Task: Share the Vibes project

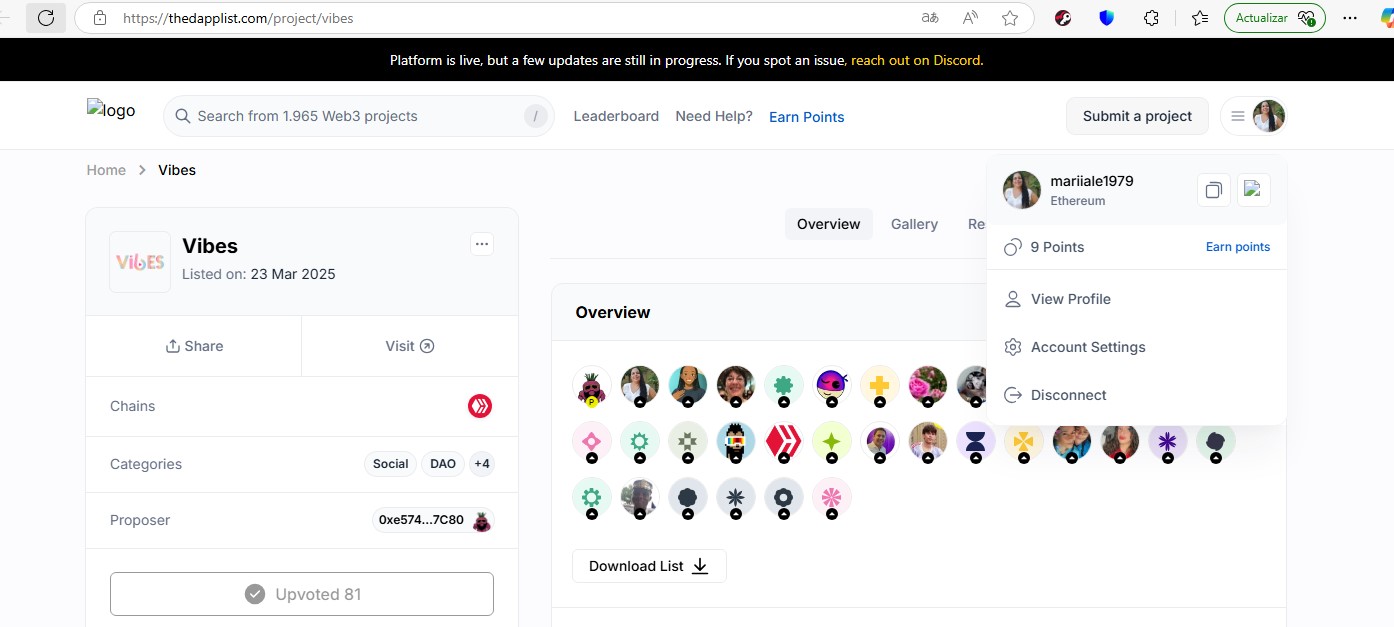Action: [194, 346]
